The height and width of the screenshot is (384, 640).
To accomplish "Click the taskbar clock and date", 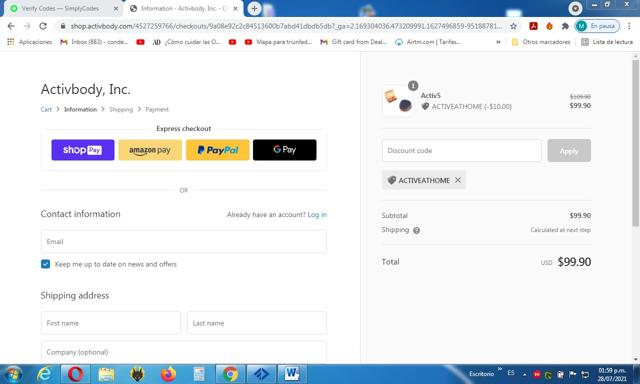I will click(612, 375).
